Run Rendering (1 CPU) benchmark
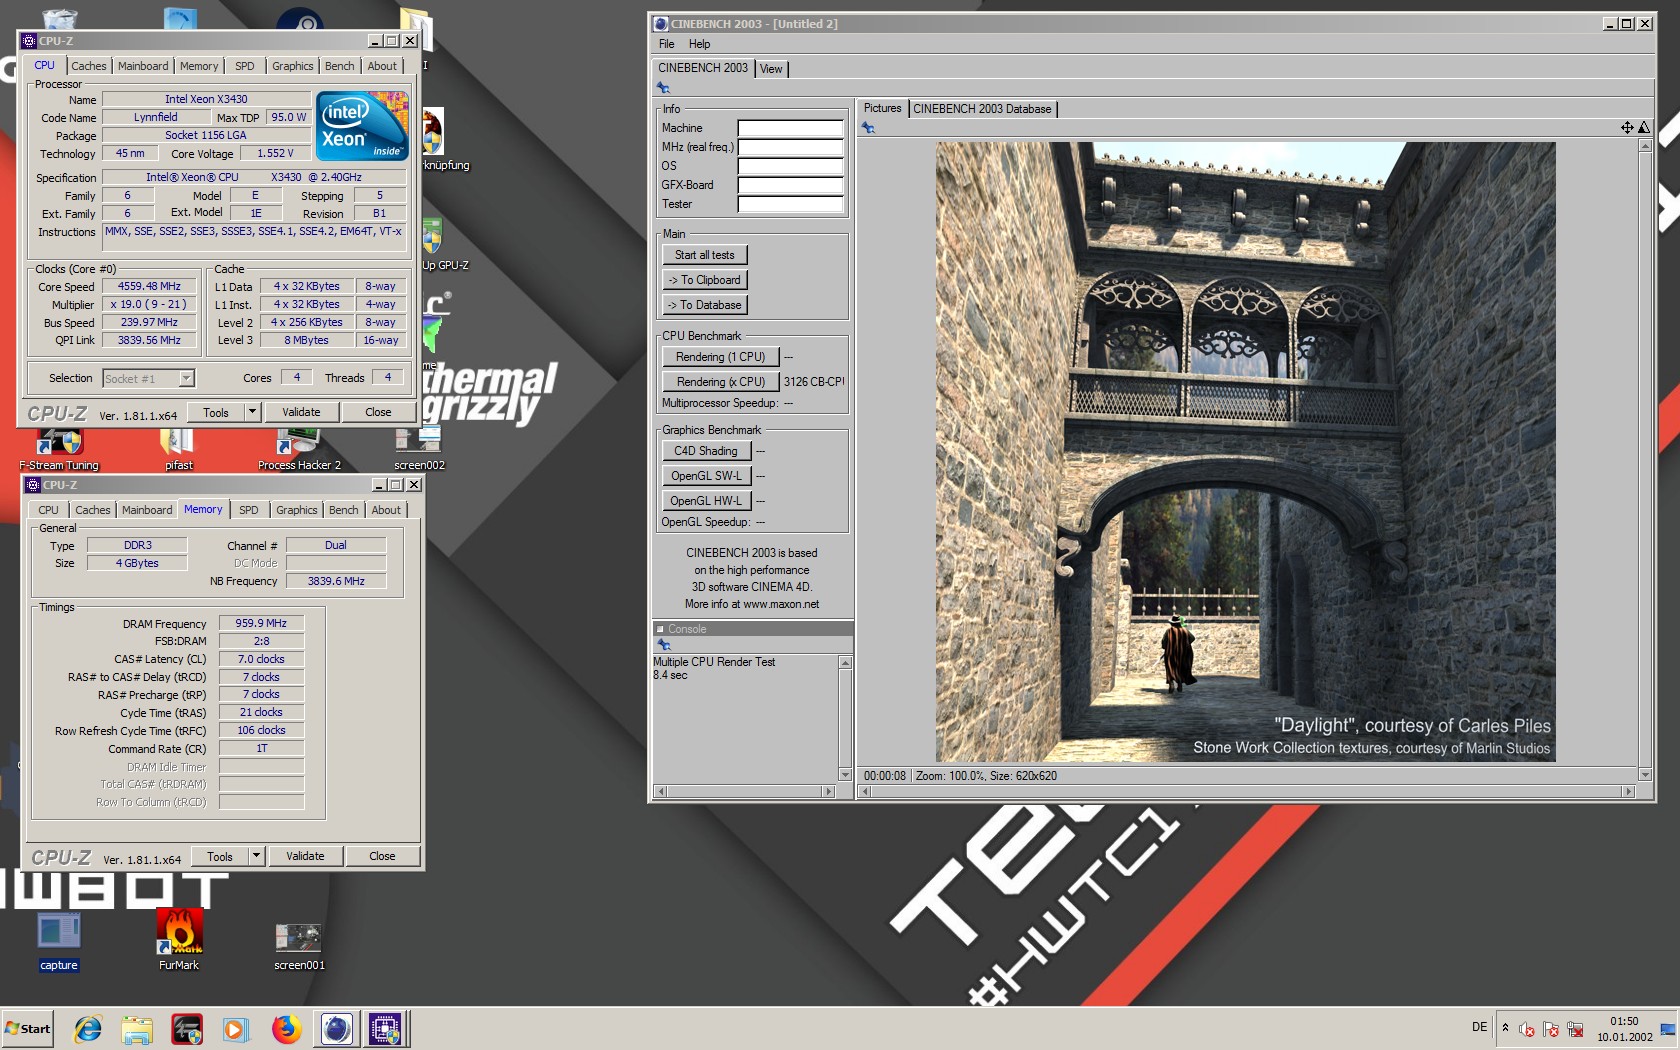Screen dimensions: 1680x1050 tap(720, 357)
